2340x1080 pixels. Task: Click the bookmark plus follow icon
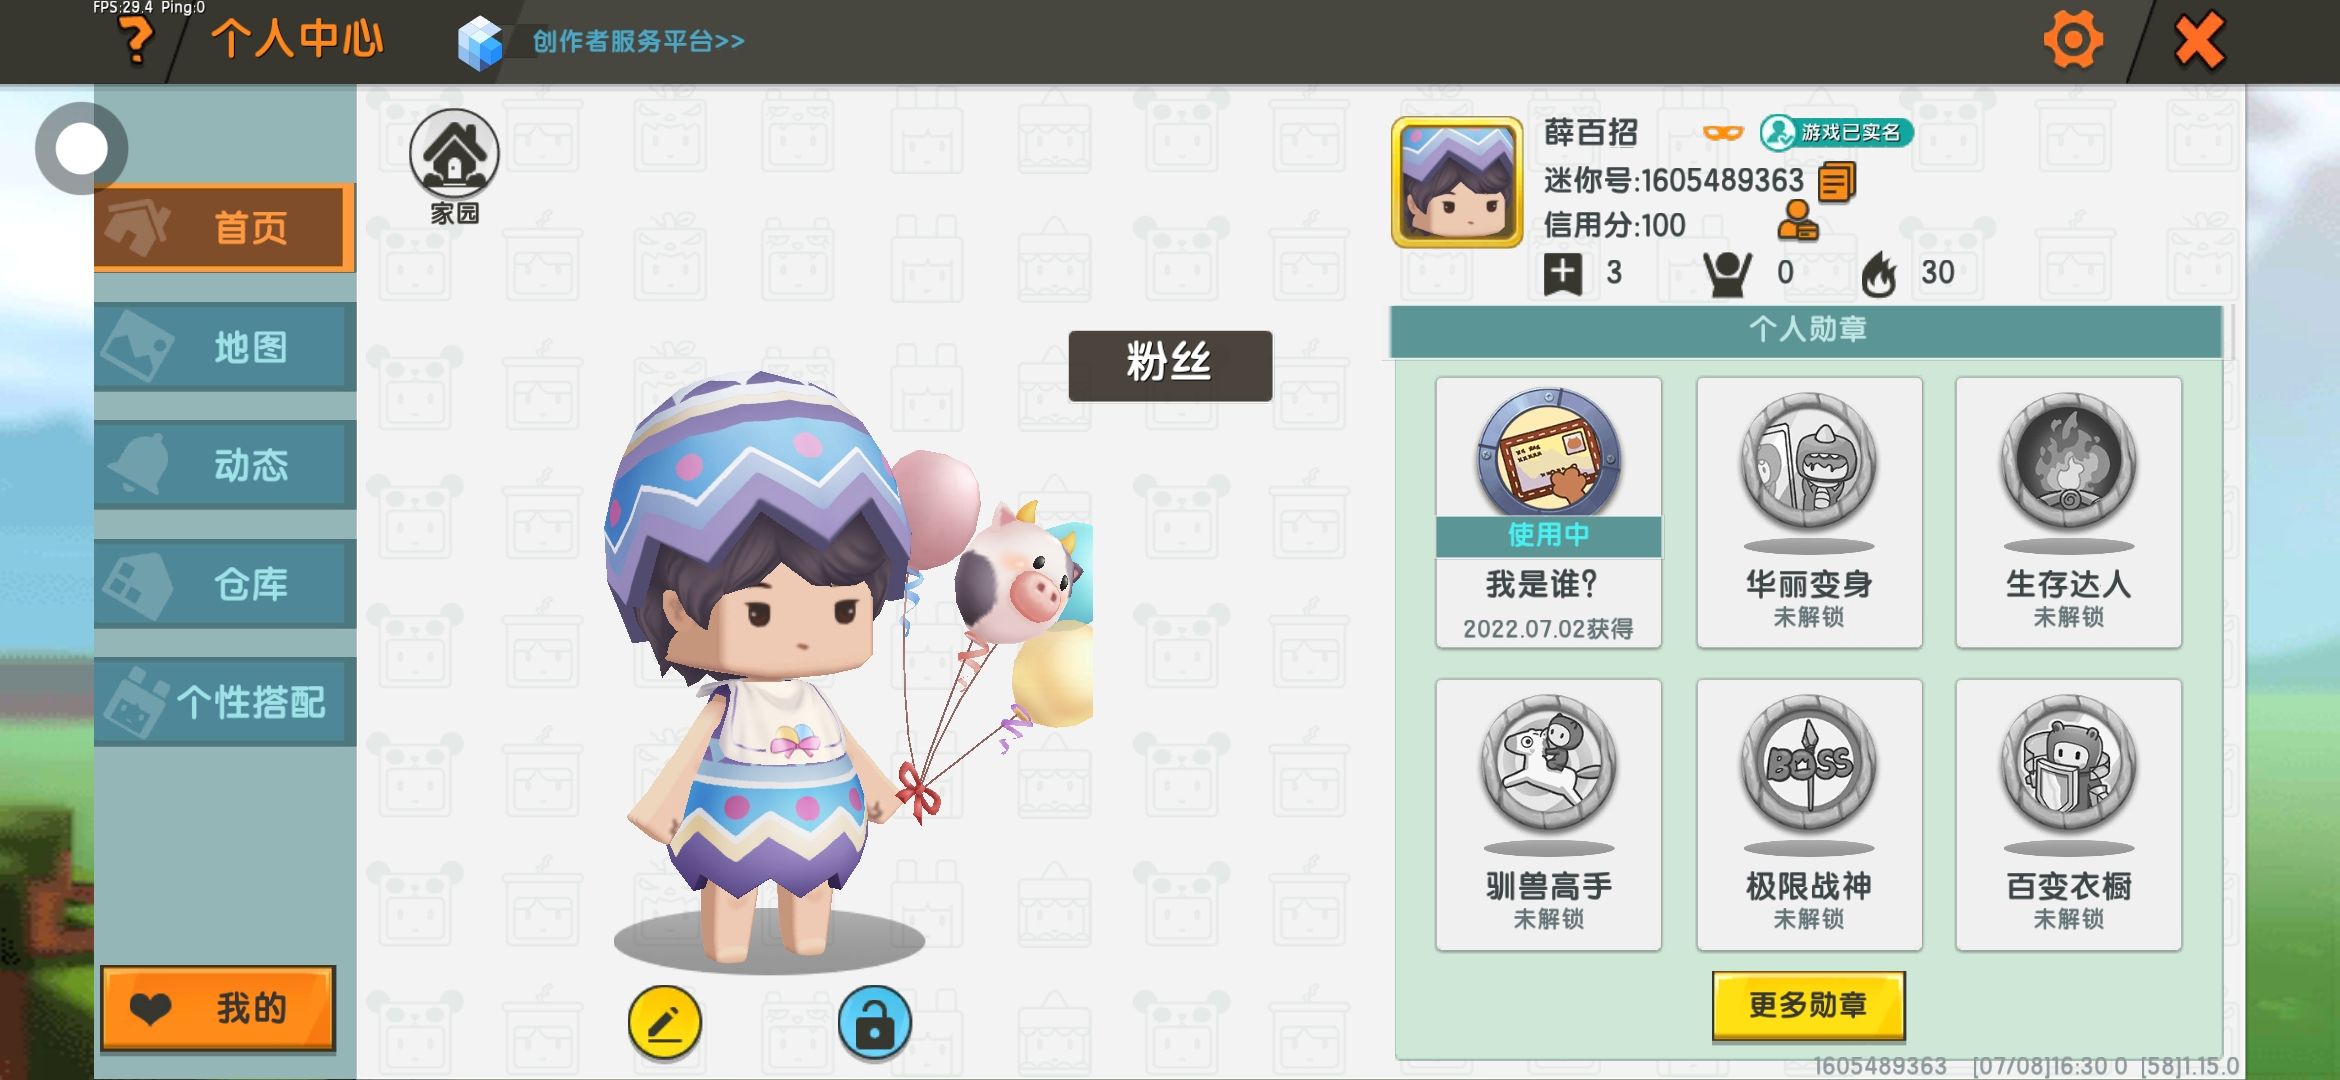point(1563,273)
